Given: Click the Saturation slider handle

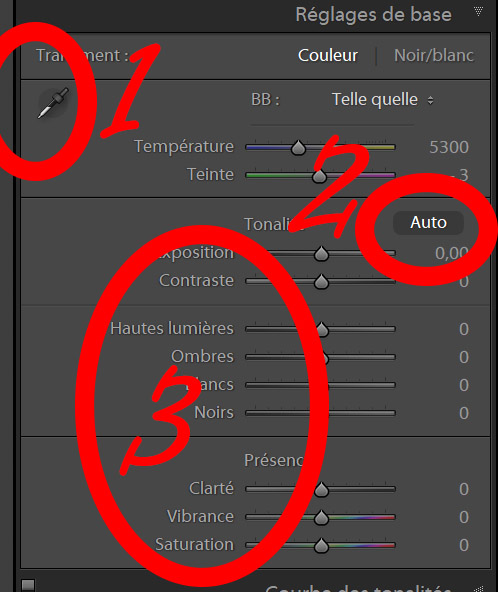Looking at the screenshot, I should pos(321,546).
